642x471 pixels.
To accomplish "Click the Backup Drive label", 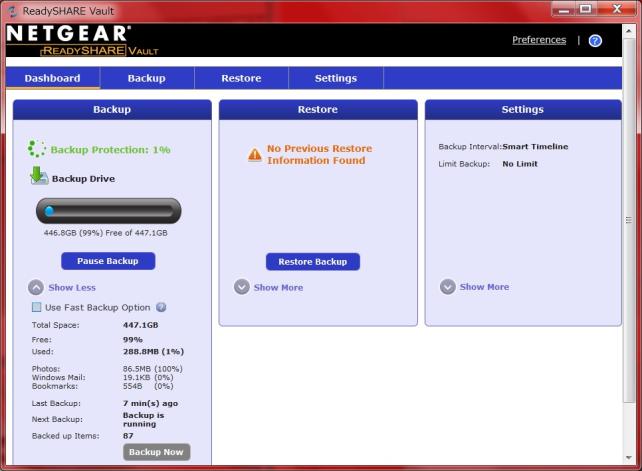I will (83, 179).
